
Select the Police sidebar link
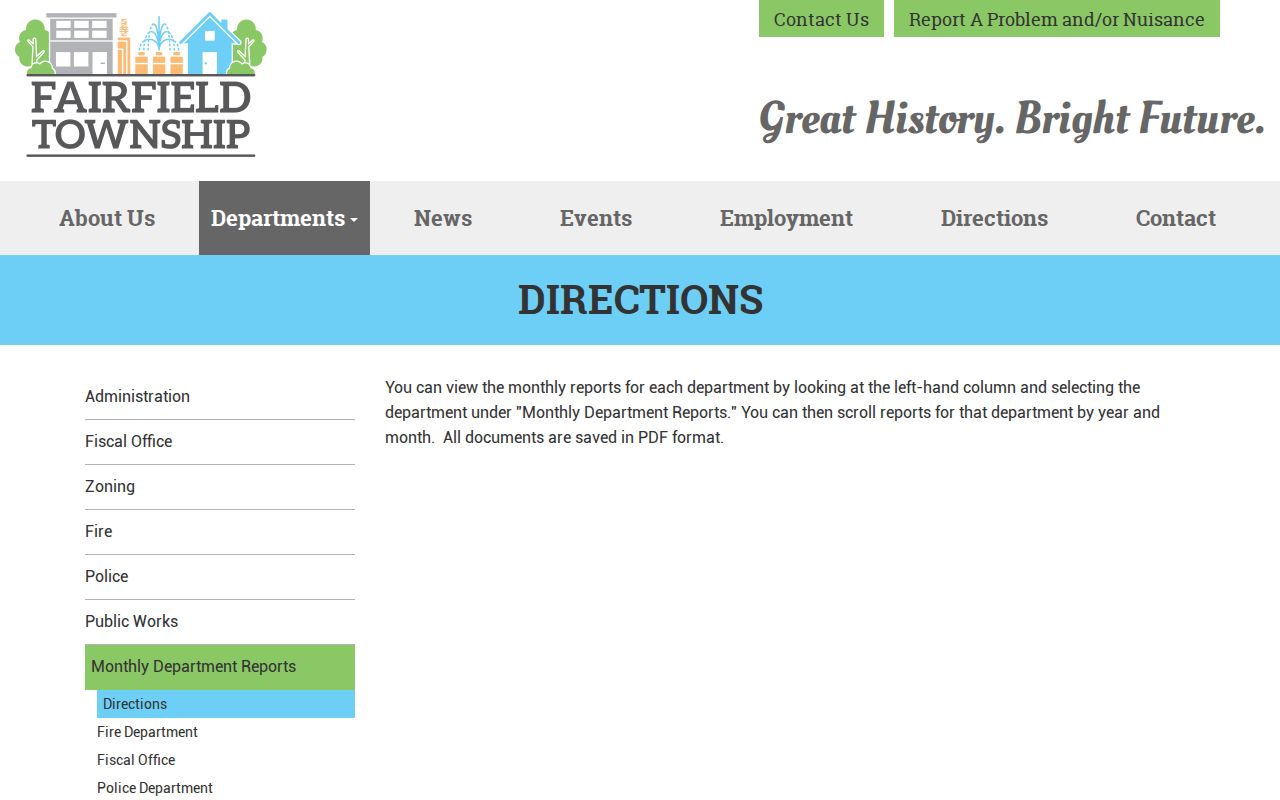[220, 577]
